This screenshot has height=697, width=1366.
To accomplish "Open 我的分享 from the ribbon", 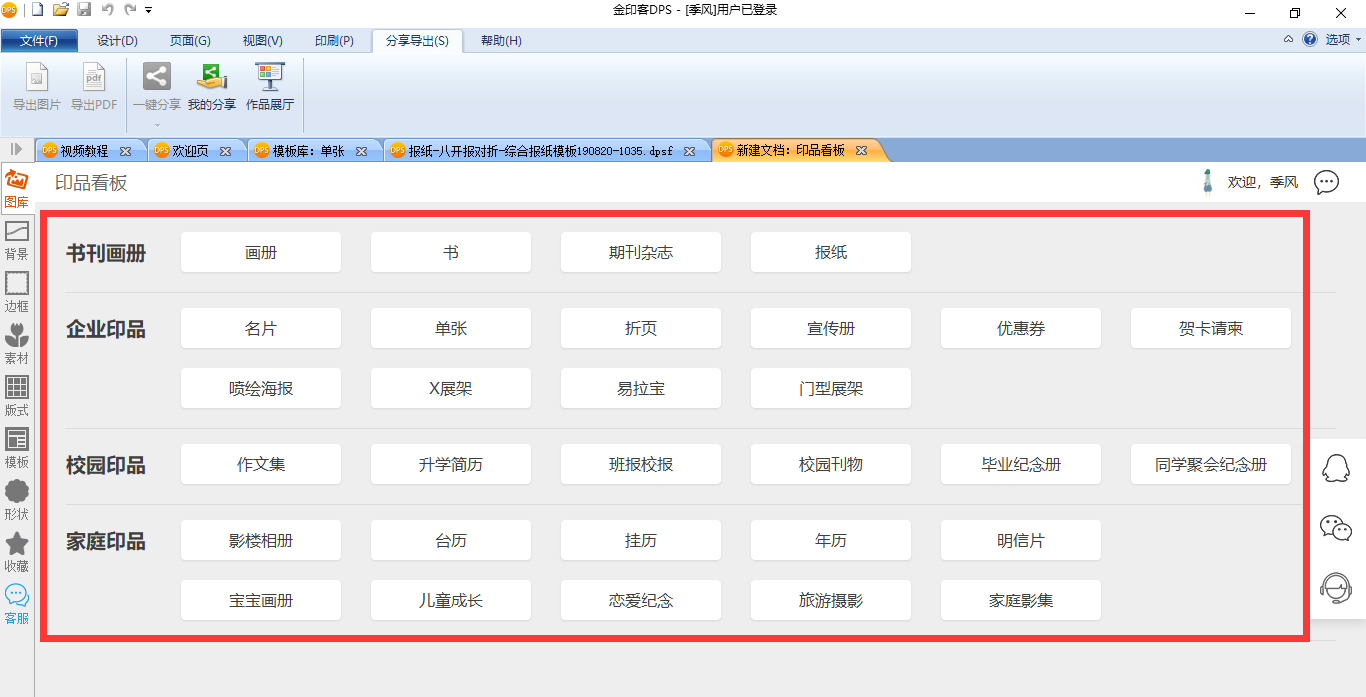I will pos(211,86).
